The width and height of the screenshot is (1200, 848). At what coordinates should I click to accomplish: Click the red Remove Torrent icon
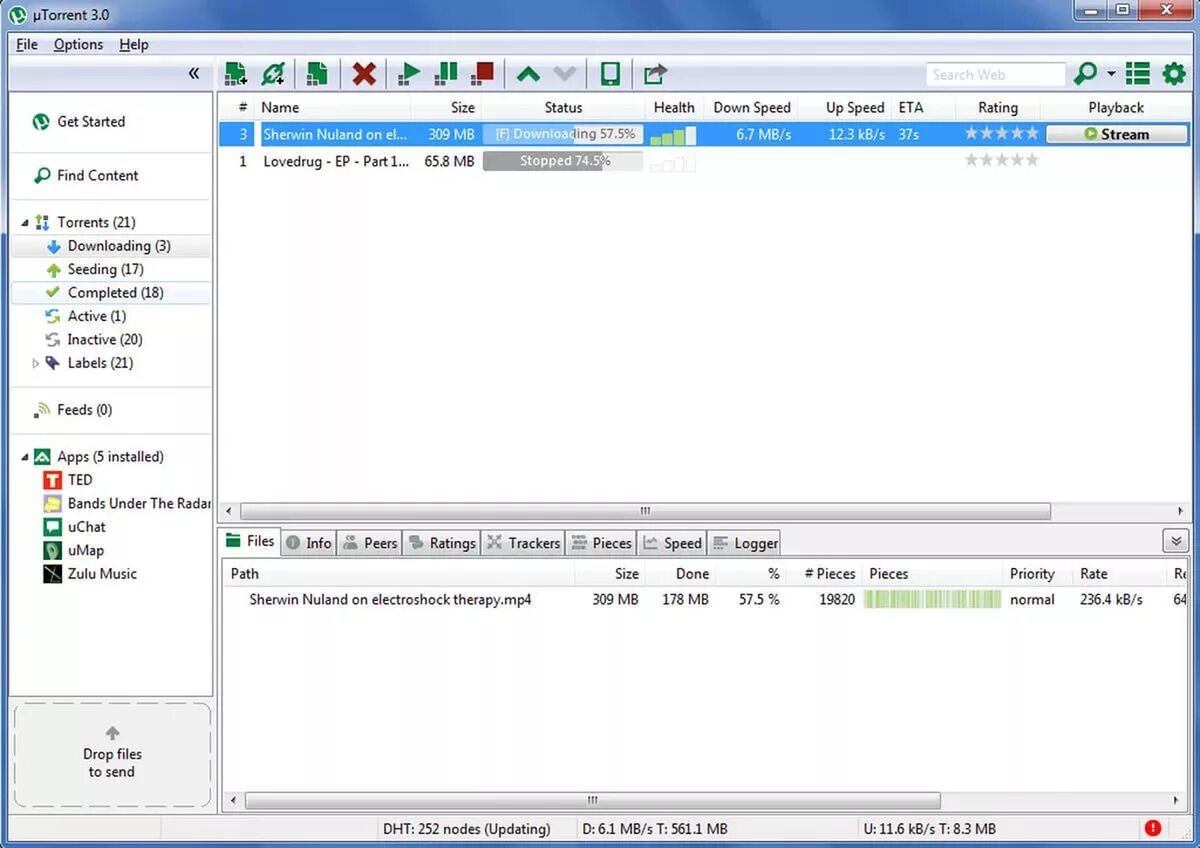pos(363,73)
